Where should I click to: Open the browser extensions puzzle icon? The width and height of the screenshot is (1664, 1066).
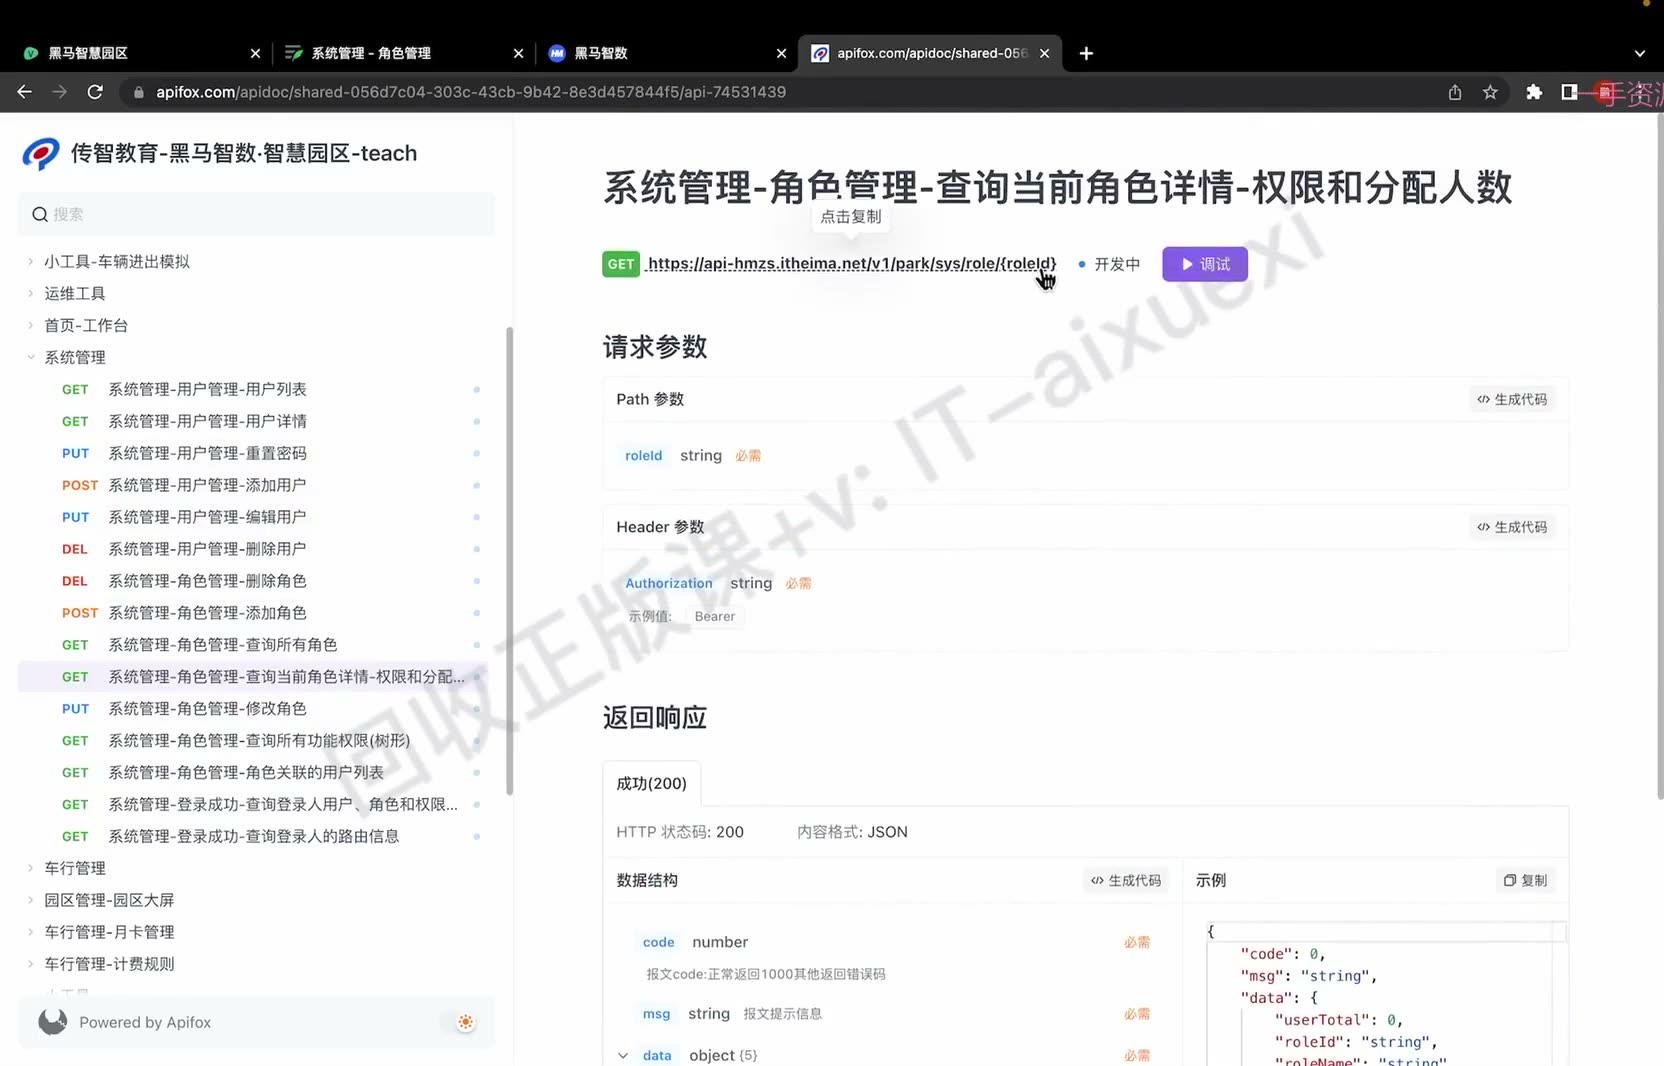pyautogui.click(x=1534, y=92)
